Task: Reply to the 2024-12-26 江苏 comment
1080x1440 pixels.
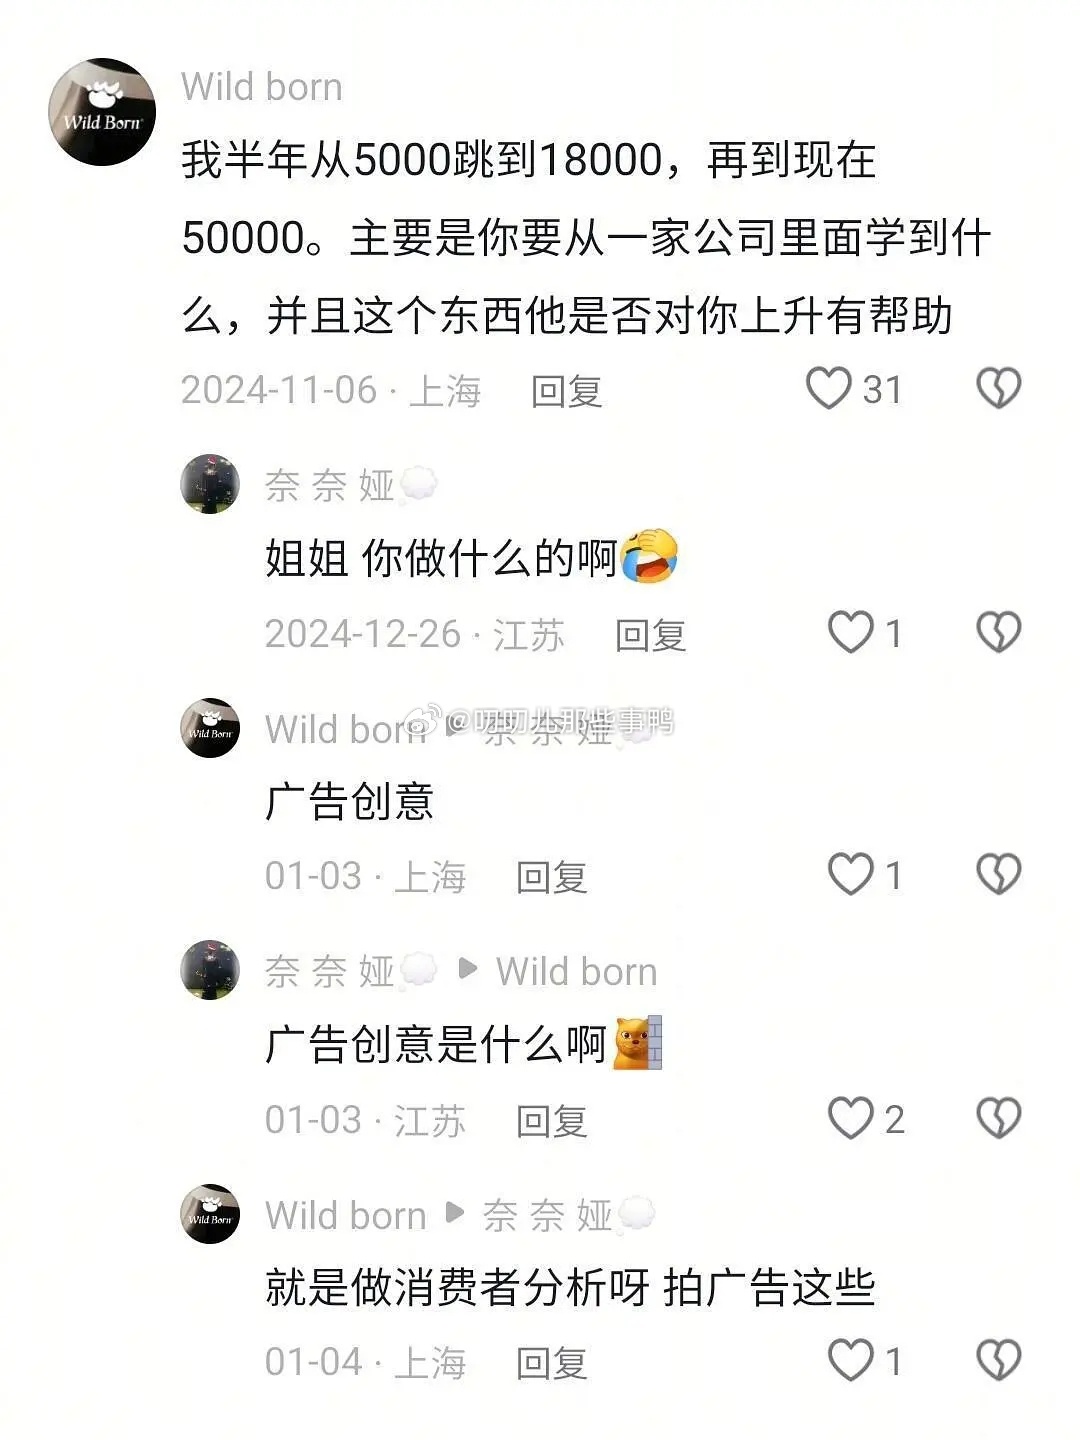Action: pyautogui.click(x=650, y=635)
